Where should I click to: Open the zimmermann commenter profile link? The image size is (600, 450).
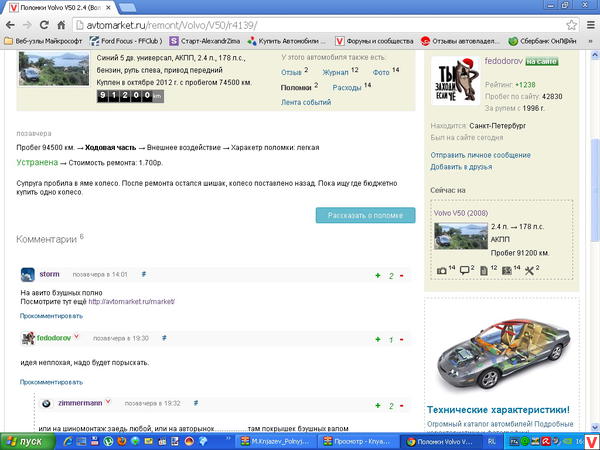click(80, 403)
